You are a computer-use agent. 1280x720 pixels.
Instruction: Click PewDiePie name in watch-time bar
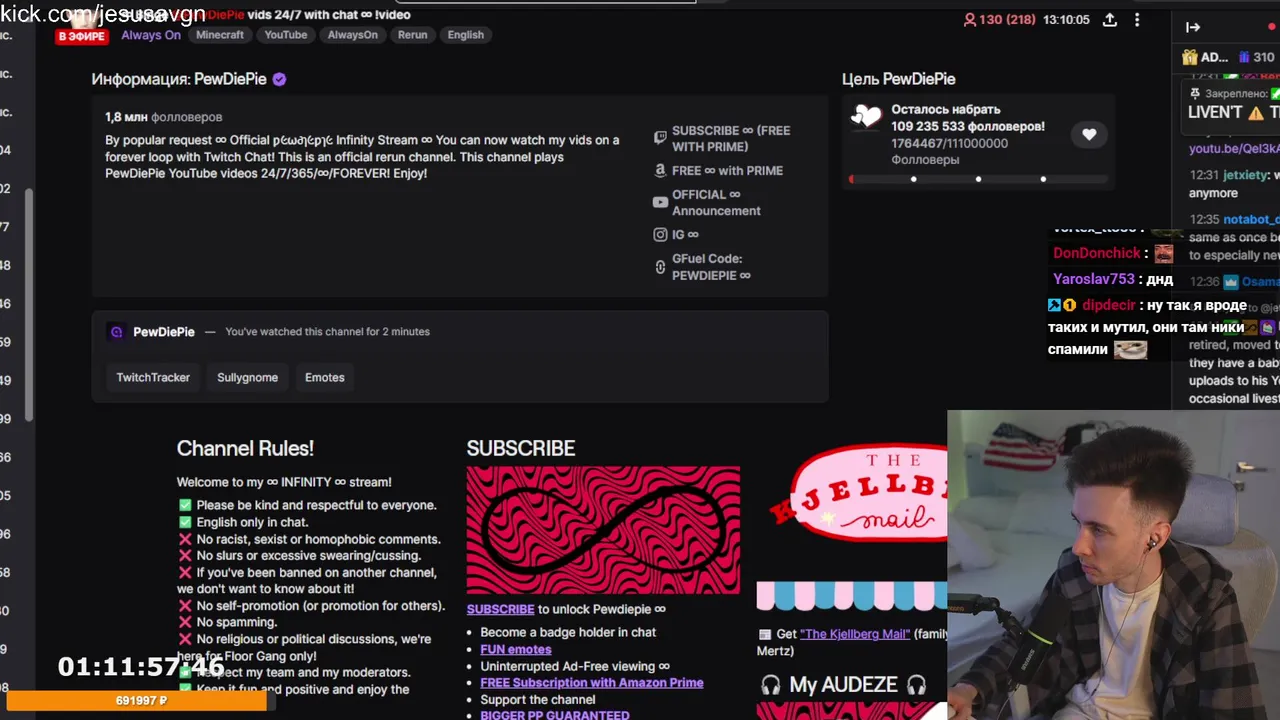[x=164, y=332]
